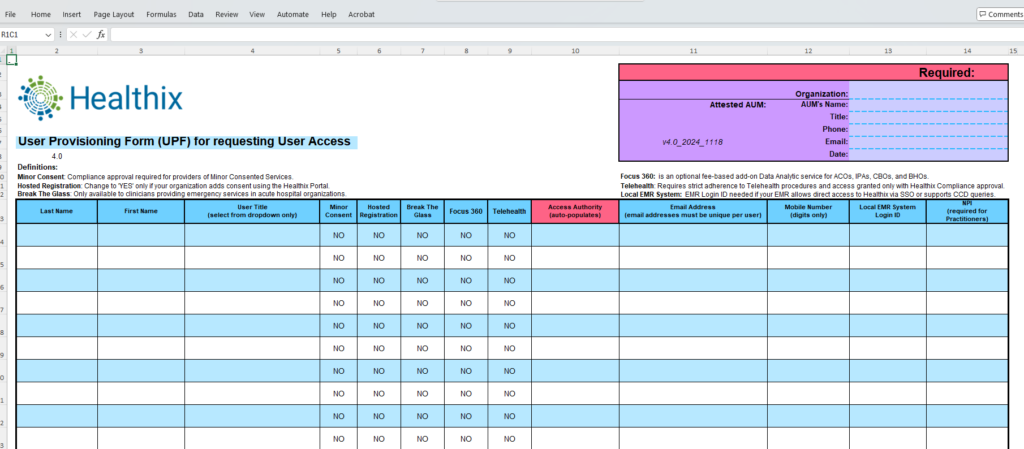Select the User Provisioning Form title cell
The width and height of the screenshot is (1024, 449).
187,141
